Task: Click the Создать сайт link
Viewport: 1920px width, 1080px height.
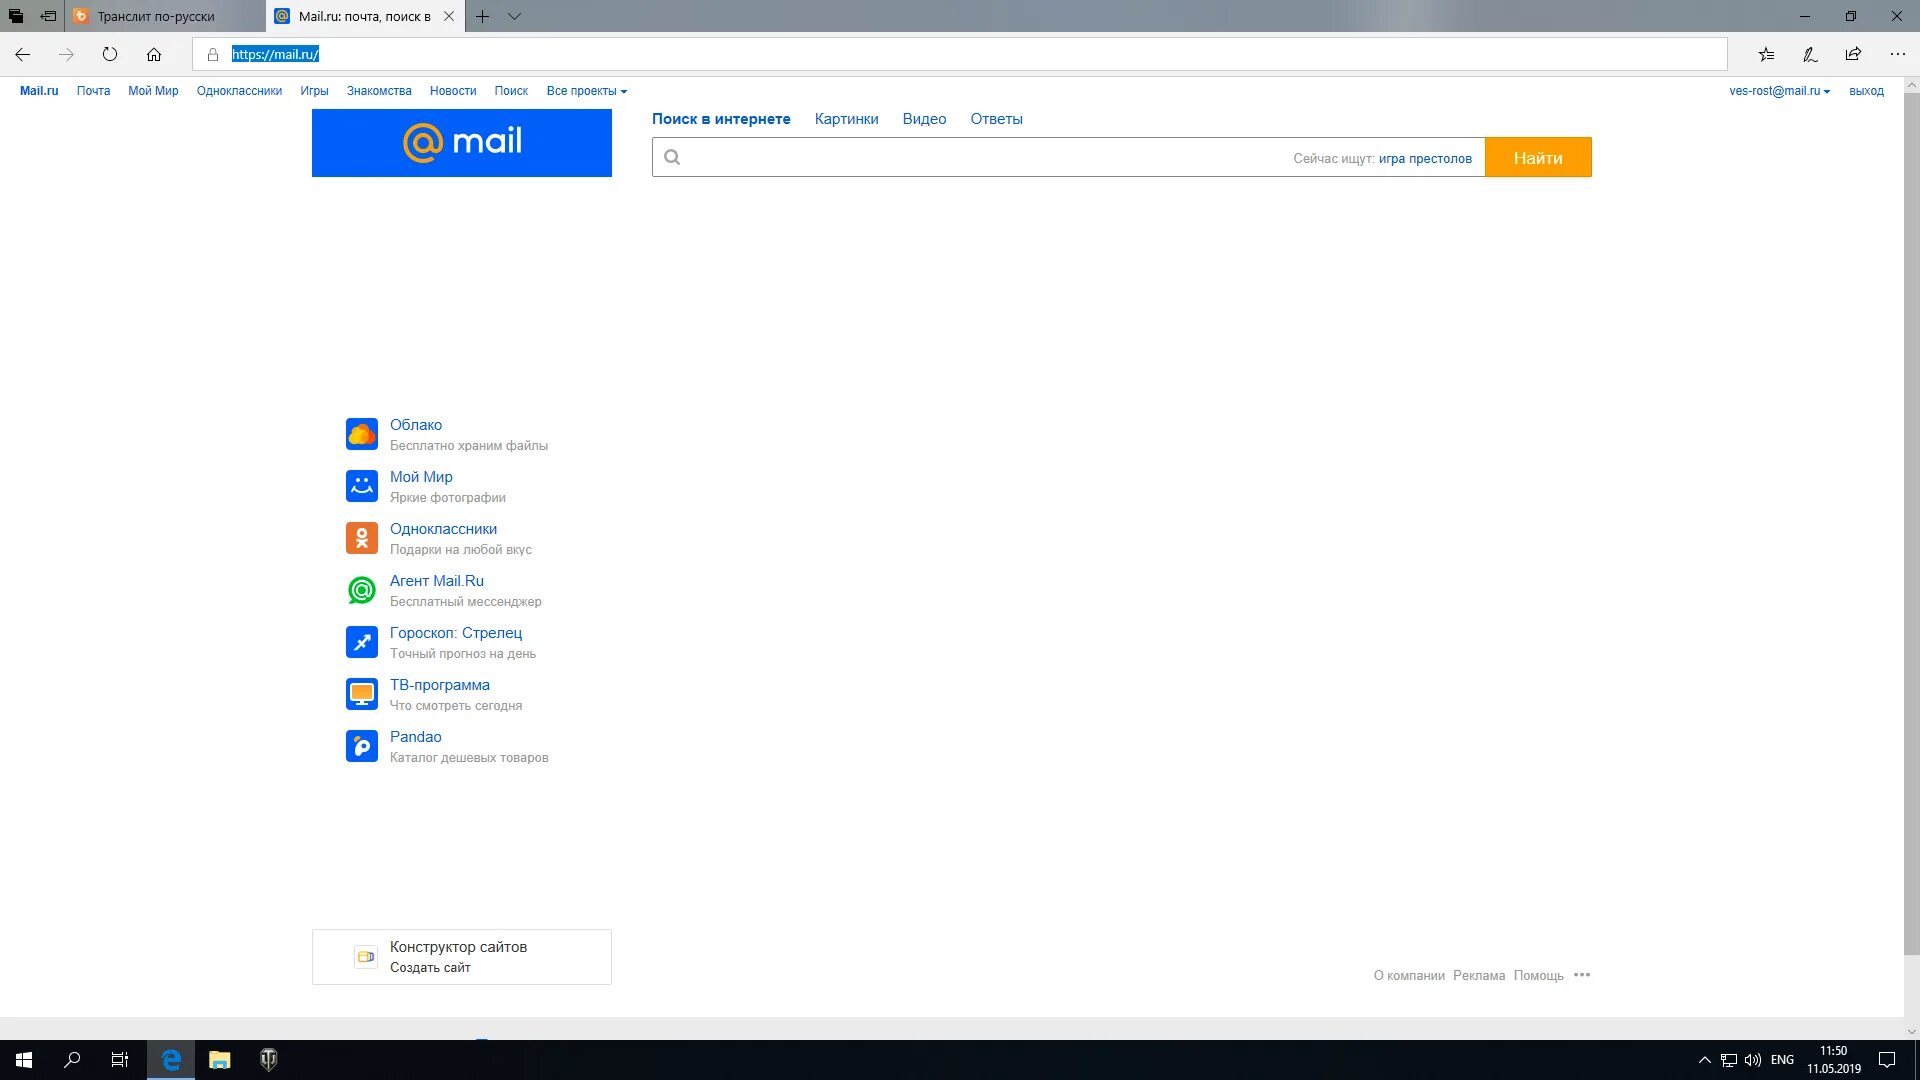Action: (x=430, y=968)
